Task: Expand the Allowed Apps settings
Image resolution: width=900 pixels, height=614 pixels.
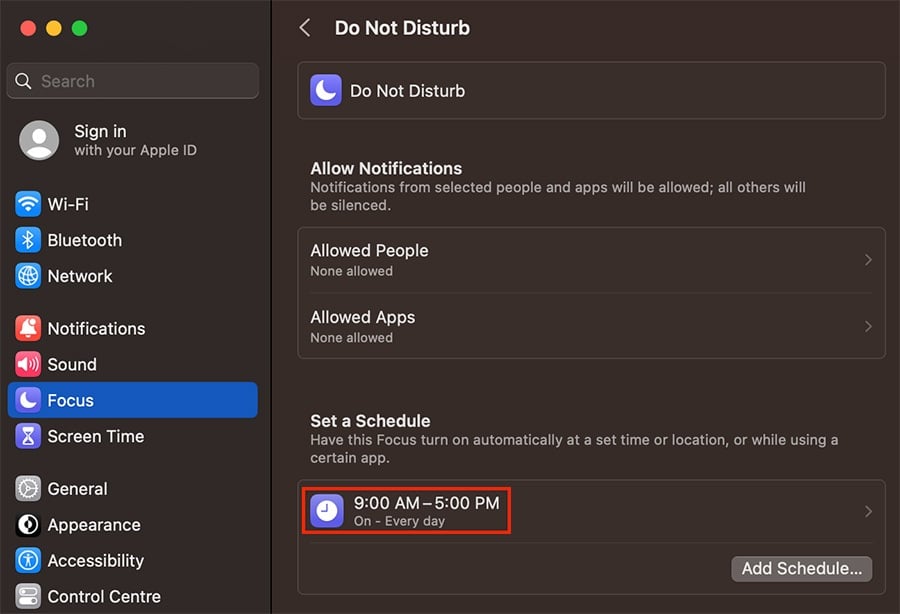Action: 591,326
